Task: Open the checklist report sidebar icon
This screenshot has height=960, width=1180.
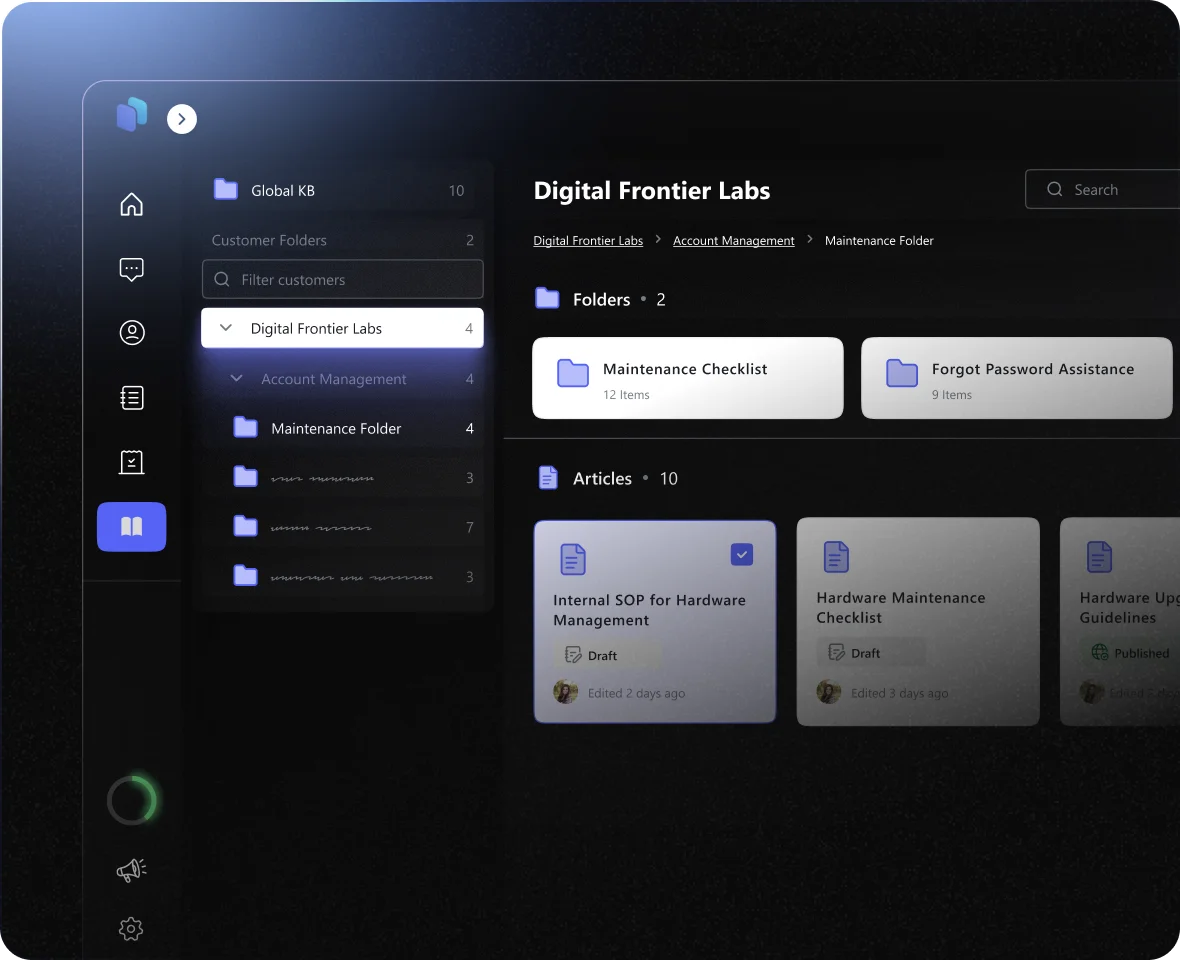Action: click(x=131, y=462)
